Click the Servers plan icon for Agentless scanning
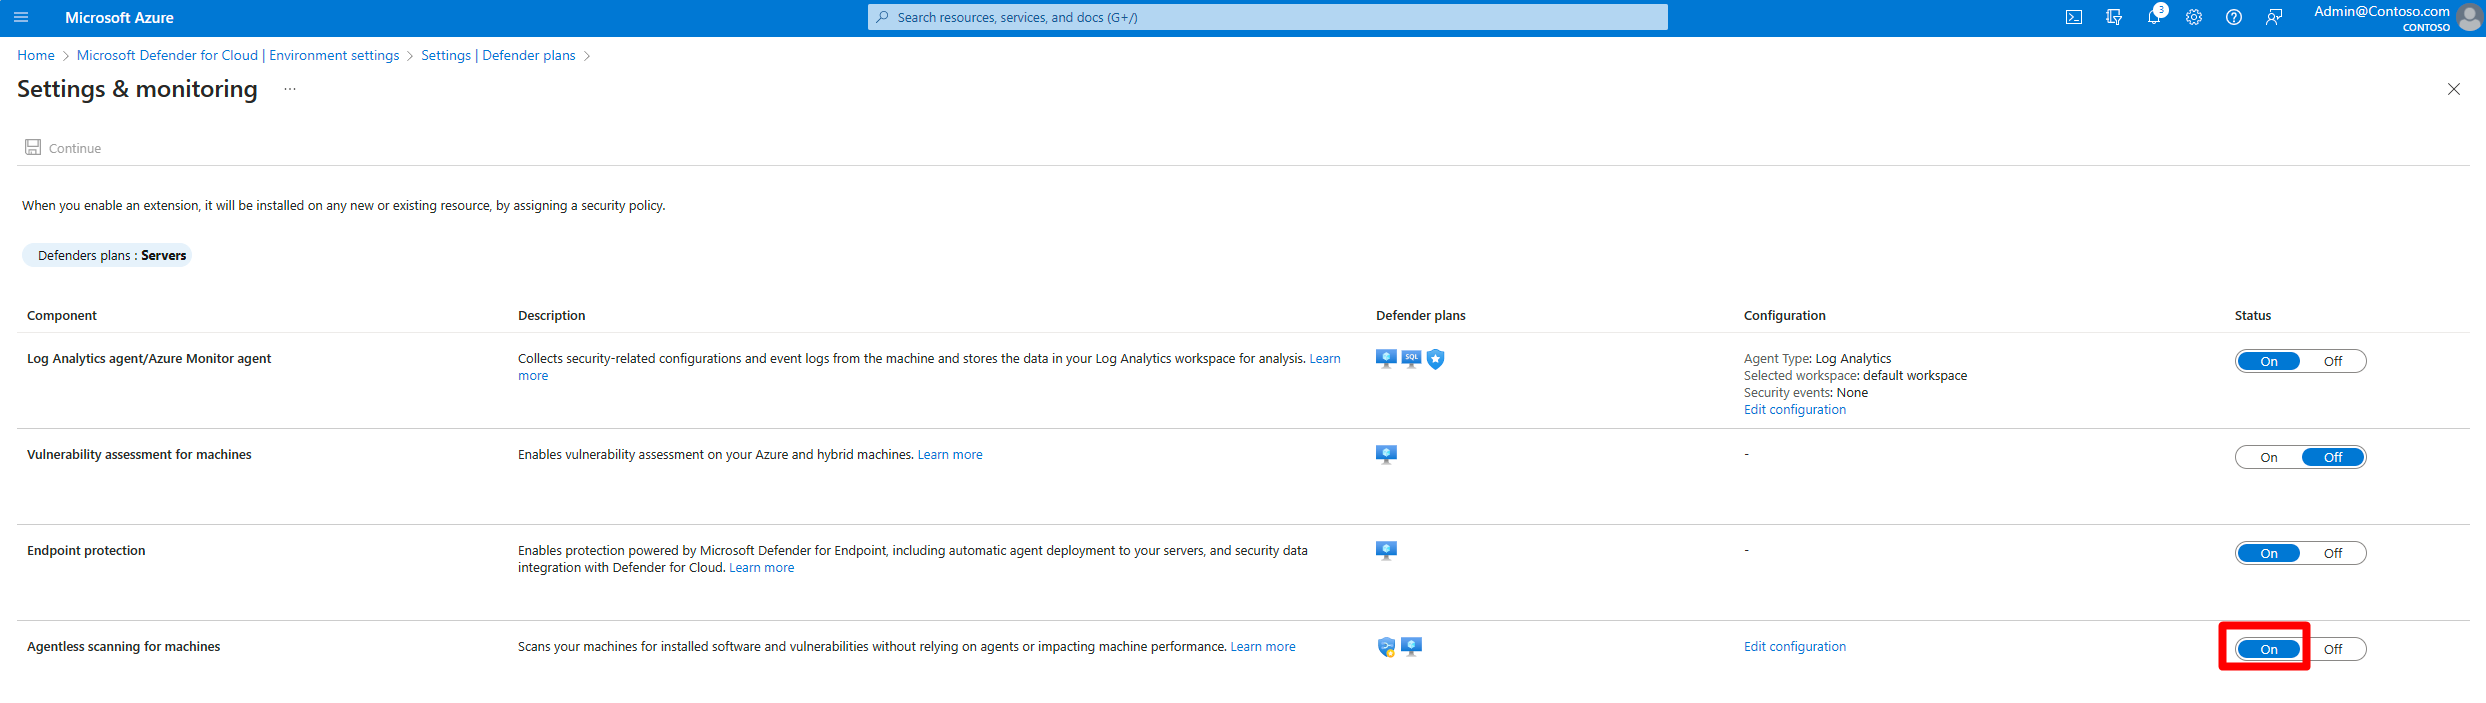 point(1411,647)
